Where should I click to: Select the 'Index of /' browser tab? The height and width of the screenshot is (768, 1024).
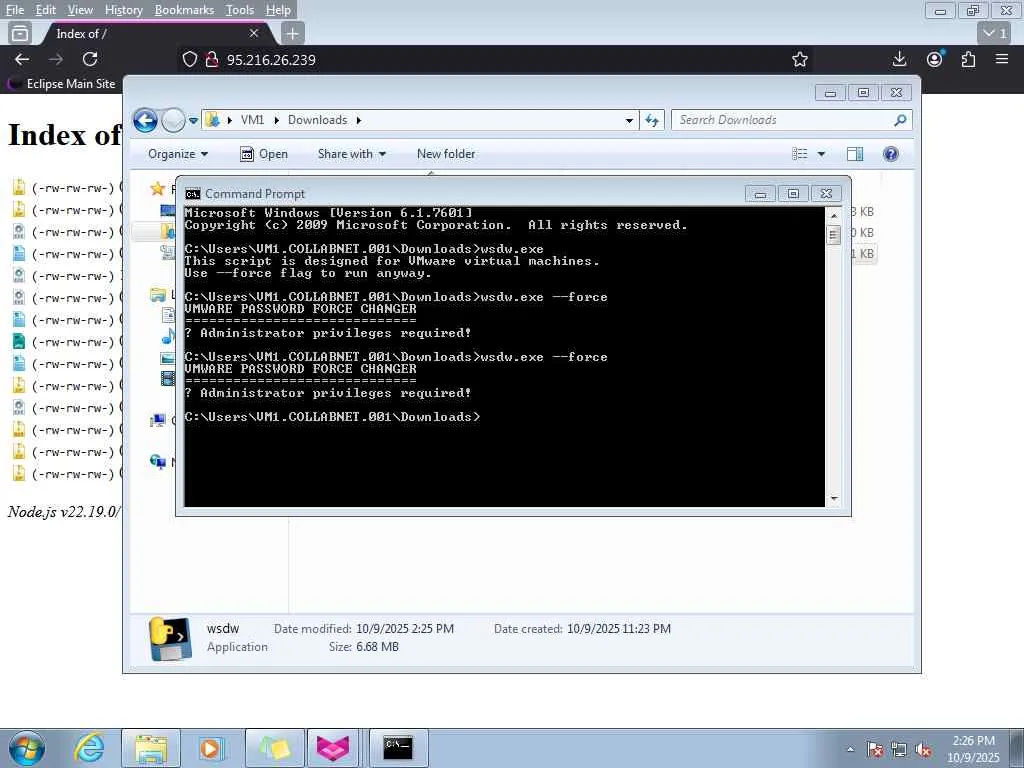tap(155, 33)
